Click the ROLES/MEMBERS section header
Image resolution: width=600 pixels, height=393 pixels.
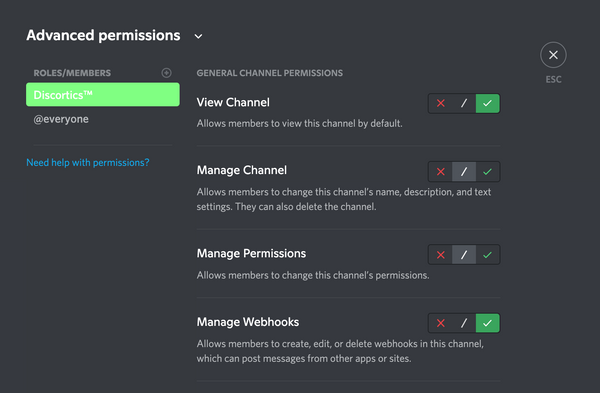(72, 73)
